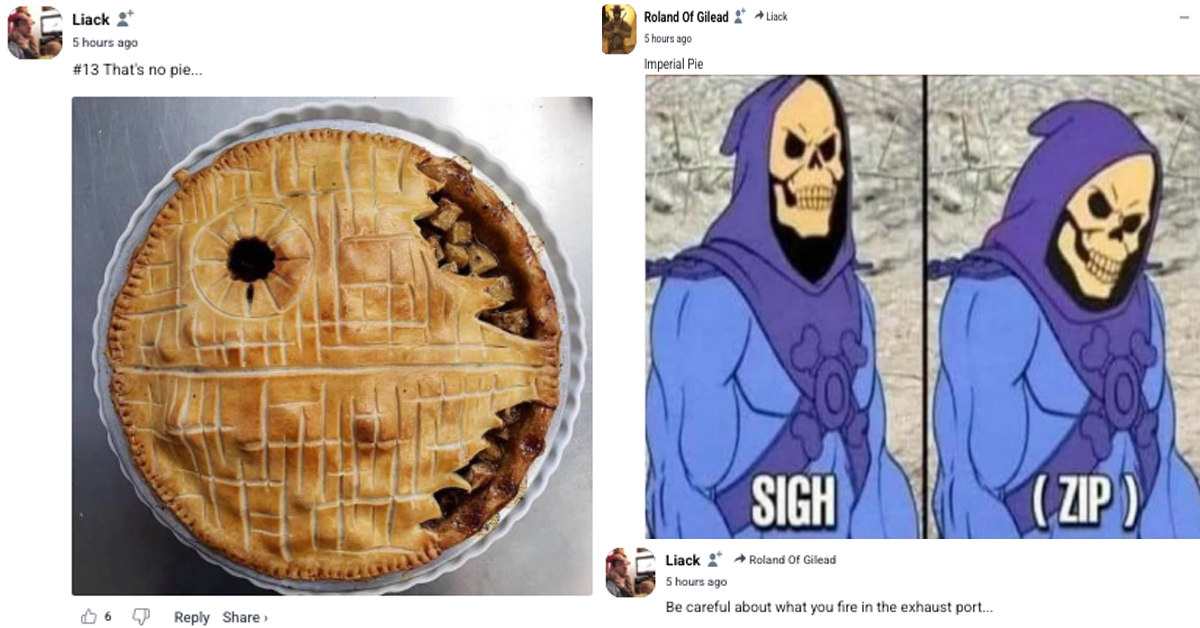This screenshot has width=1200, height=628.
Task: Collapse Roland Of Gilead's comment thread with the dash
Action: click(x=1184, y=17)
